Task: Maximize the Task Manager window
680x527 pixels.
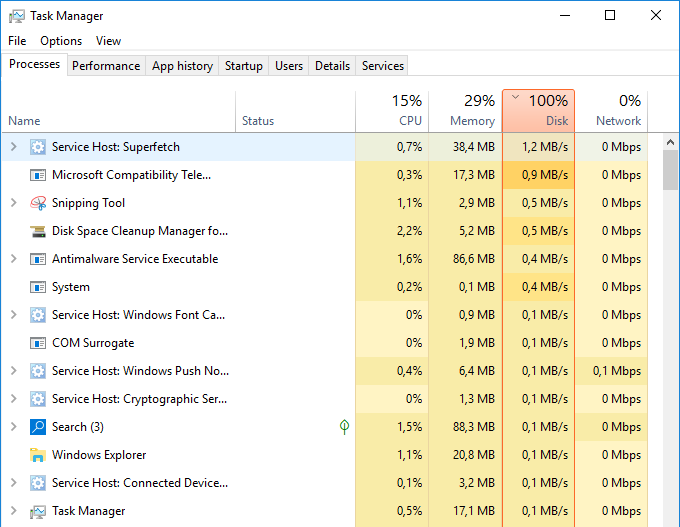Action: pyautogui.click(x=610, y=16)
